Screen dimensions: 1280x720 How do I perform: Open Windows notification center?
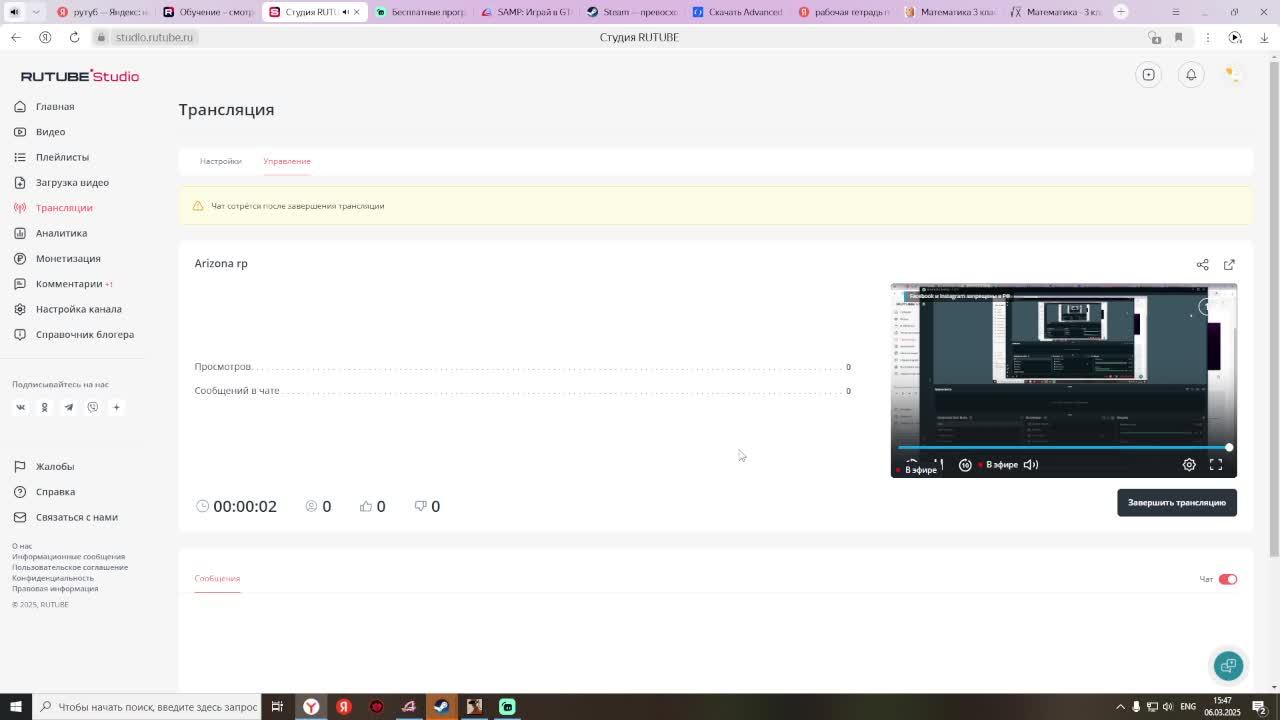(1259, 707)
